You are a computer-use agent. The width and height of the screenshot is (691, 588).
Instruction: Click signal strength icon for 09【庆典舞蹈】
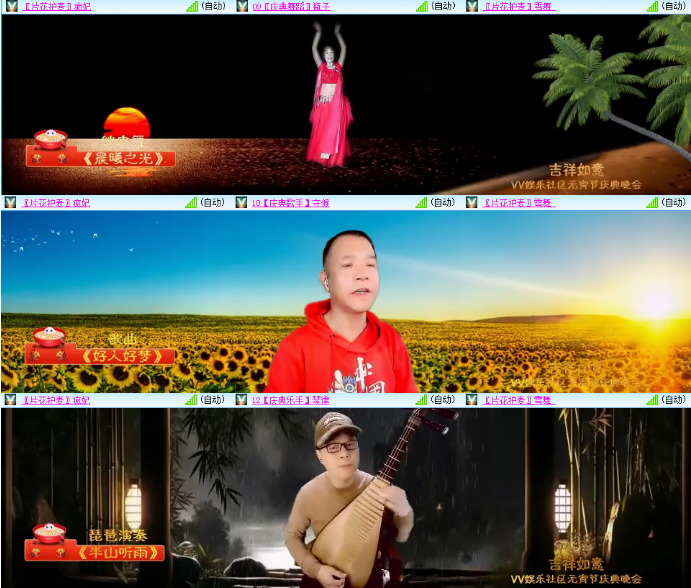(x=422, y=6)
